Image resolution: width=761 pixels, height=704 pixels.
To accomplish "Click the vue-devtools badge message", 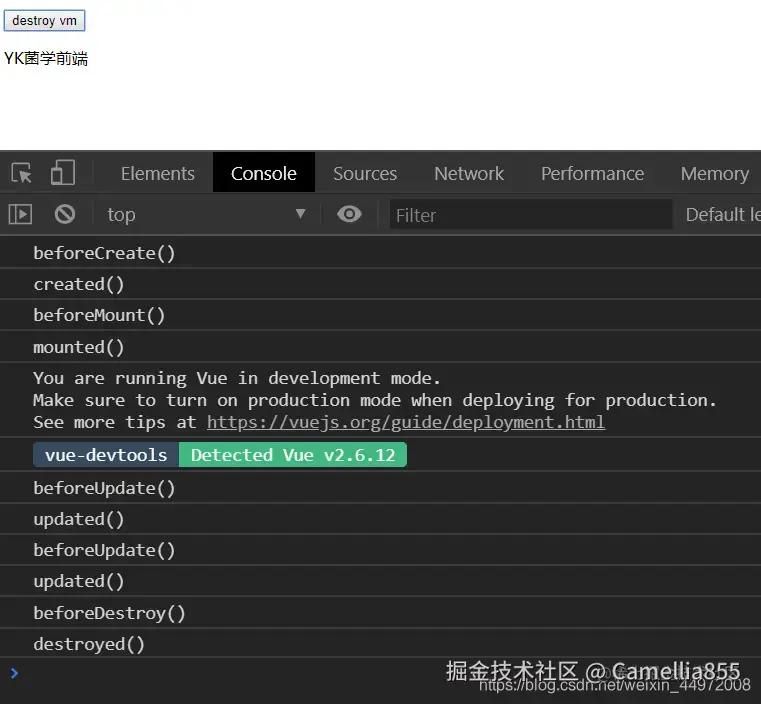I will (x=106, y=455).
